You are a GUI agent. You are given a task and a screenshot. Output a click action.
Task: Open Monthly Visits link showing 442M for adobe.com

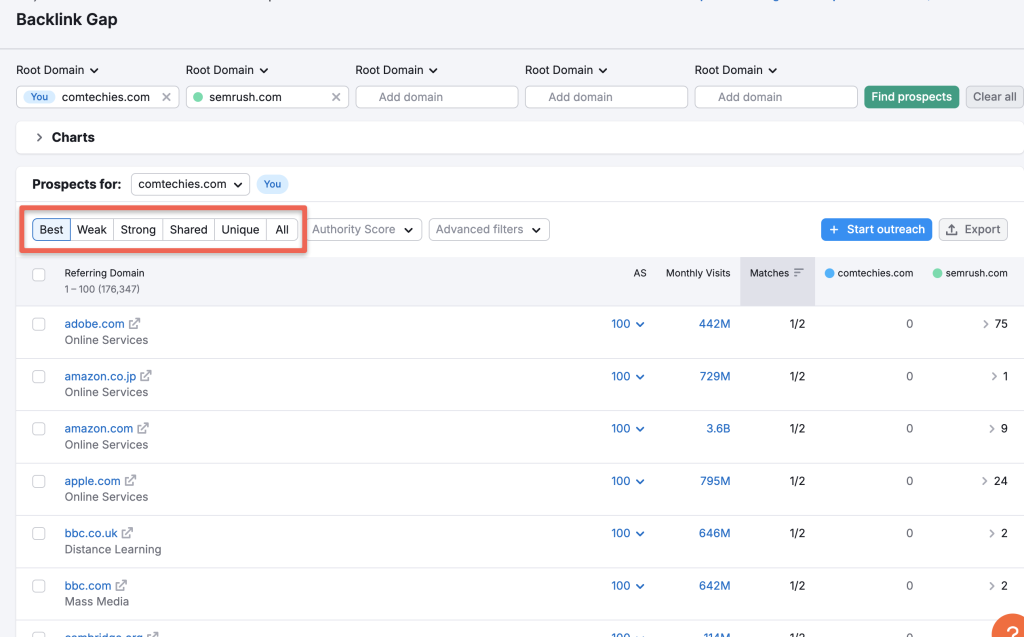click(x=713, y=323)
